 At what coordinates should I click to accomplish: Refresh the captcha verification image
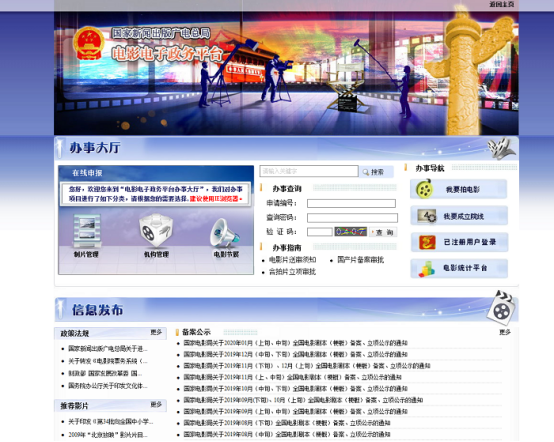[350, 232]
